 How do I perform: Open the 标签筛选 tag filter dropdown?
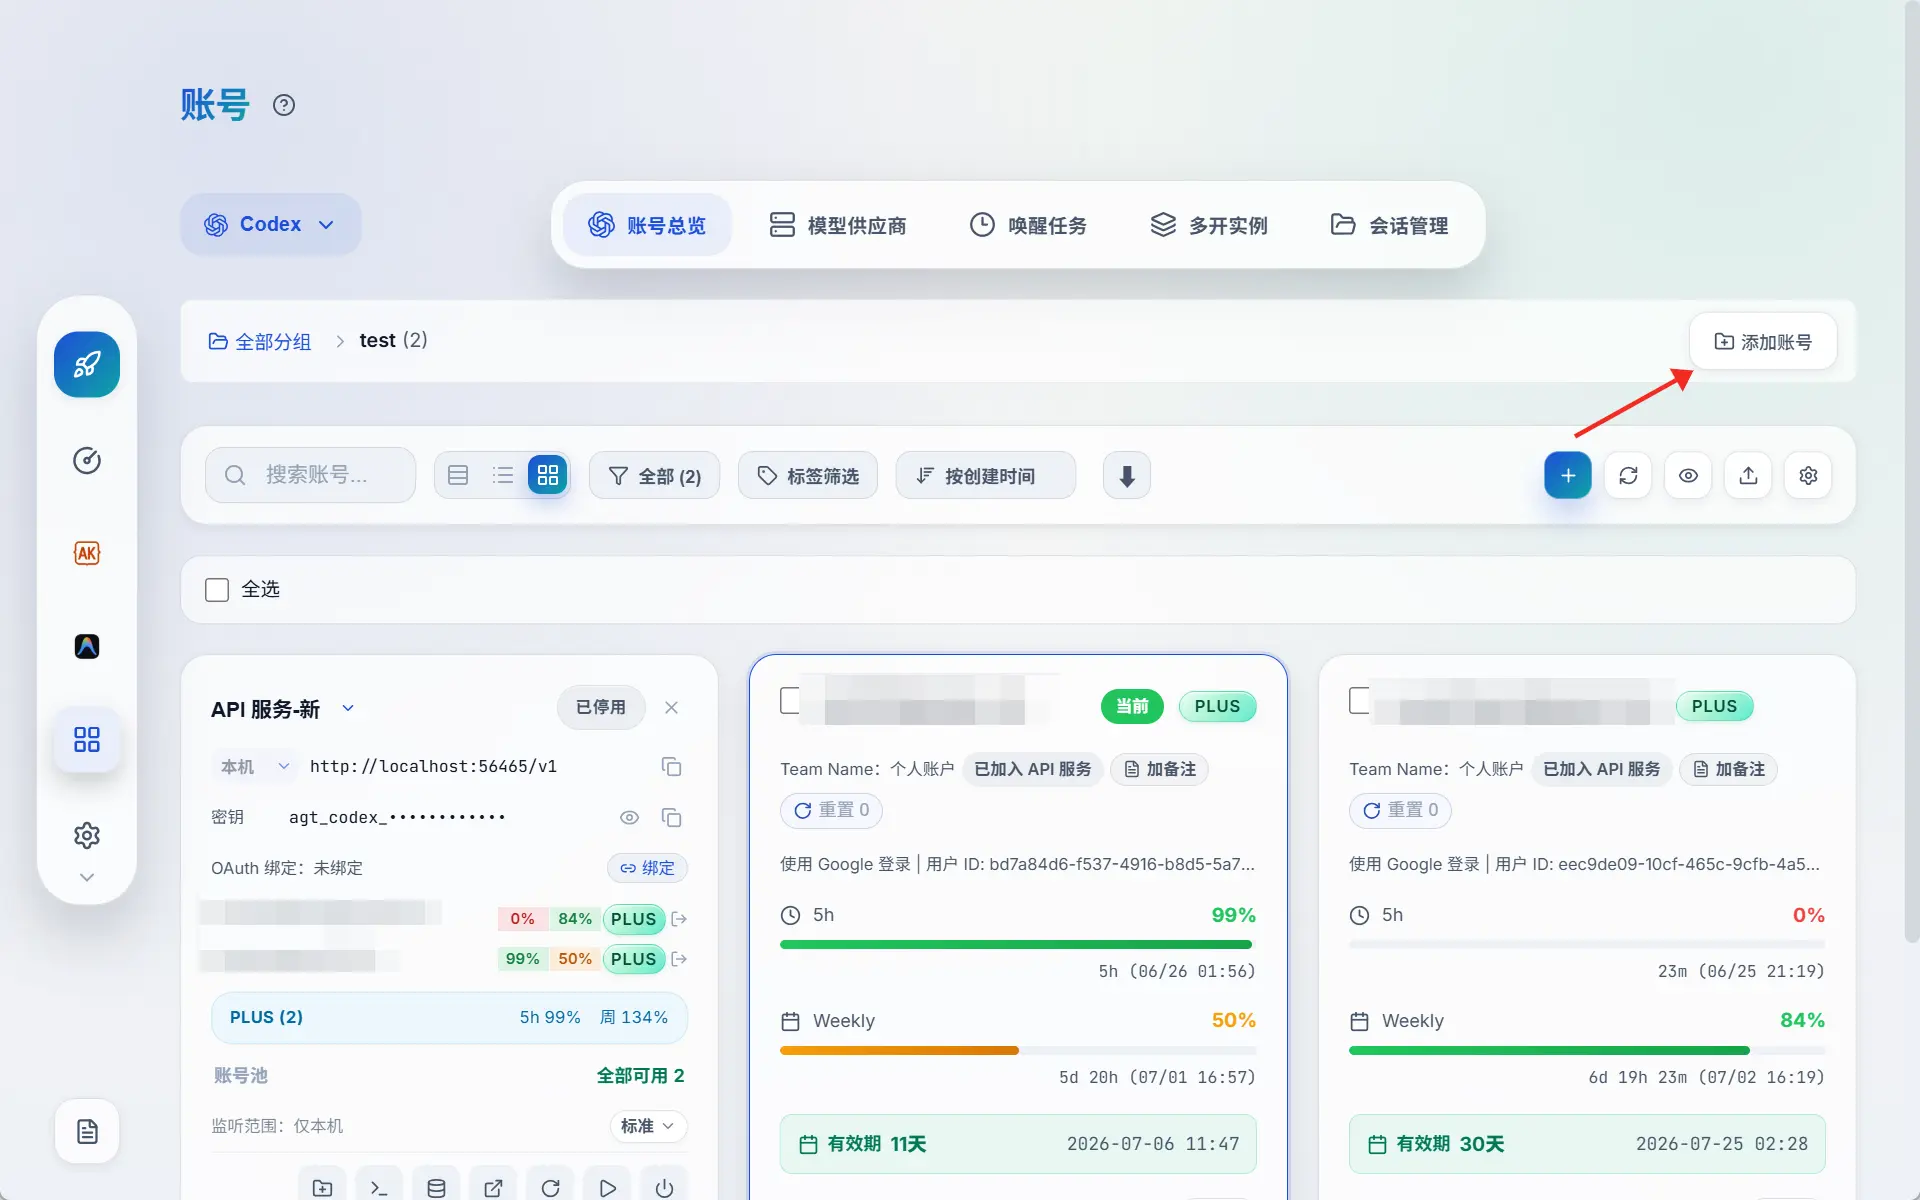(x=808, y=475)
